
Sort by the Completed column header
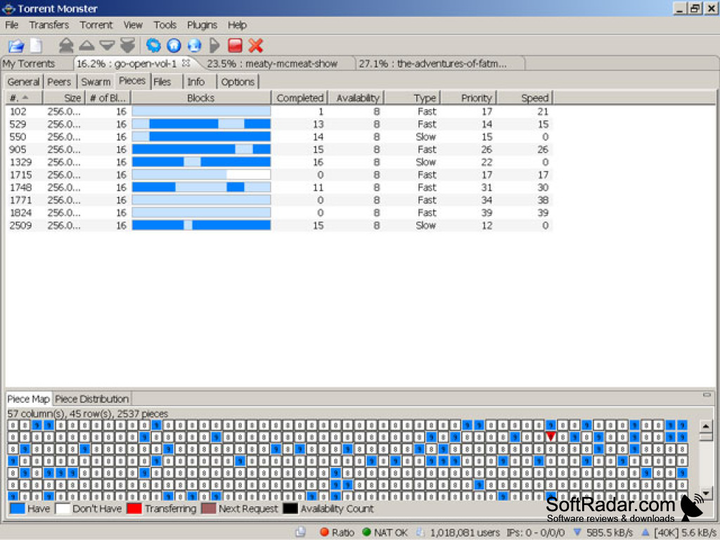point(299,98)
